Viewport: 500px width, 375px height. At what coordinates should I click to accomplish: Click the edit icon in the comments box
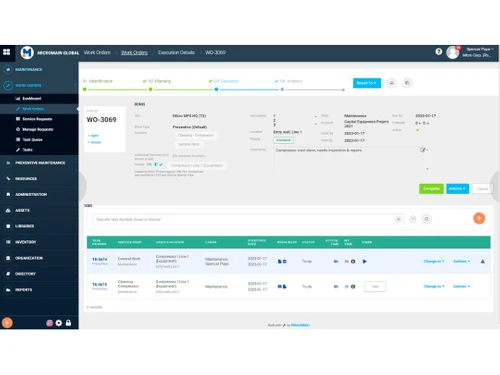pyautogui.click(x=423, y=150)
